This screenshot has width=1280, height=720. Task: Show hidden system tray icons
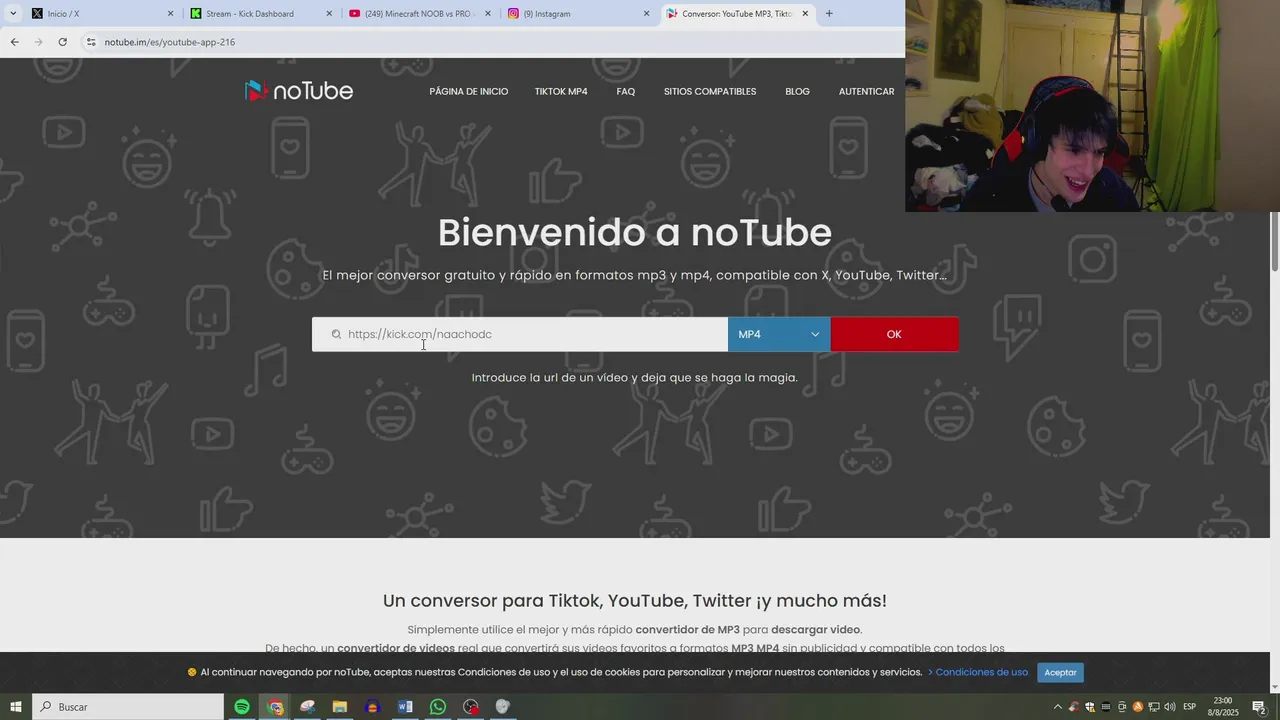1058,707
